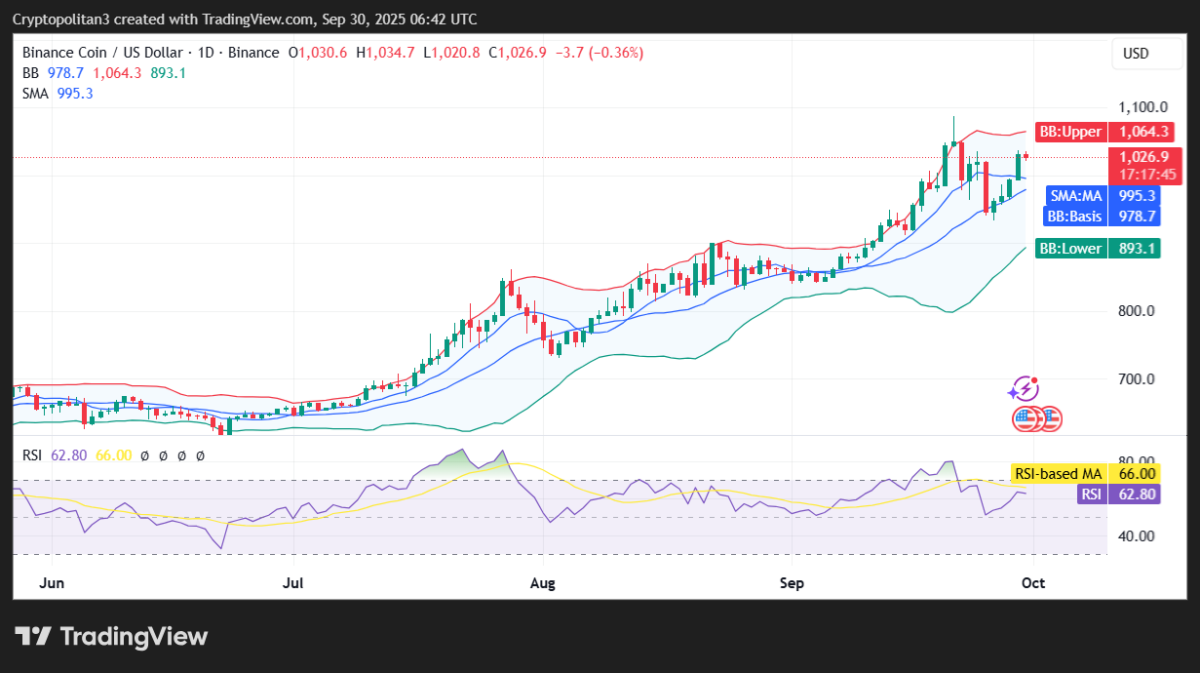Click the first ø icon in the RSI legend
The image size is (1200, 673).
tap(145, 455)
